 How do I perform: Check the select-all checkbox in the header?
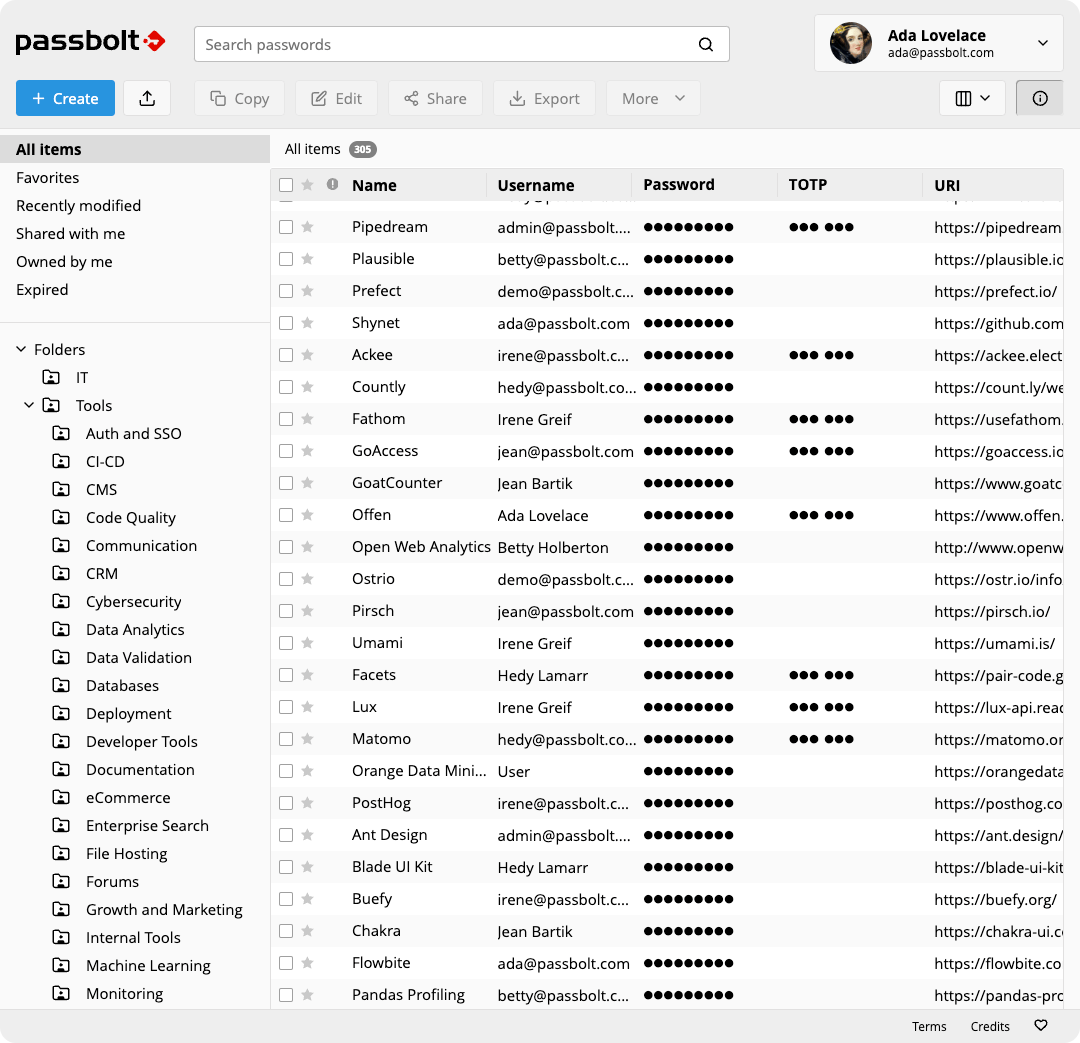285,185
